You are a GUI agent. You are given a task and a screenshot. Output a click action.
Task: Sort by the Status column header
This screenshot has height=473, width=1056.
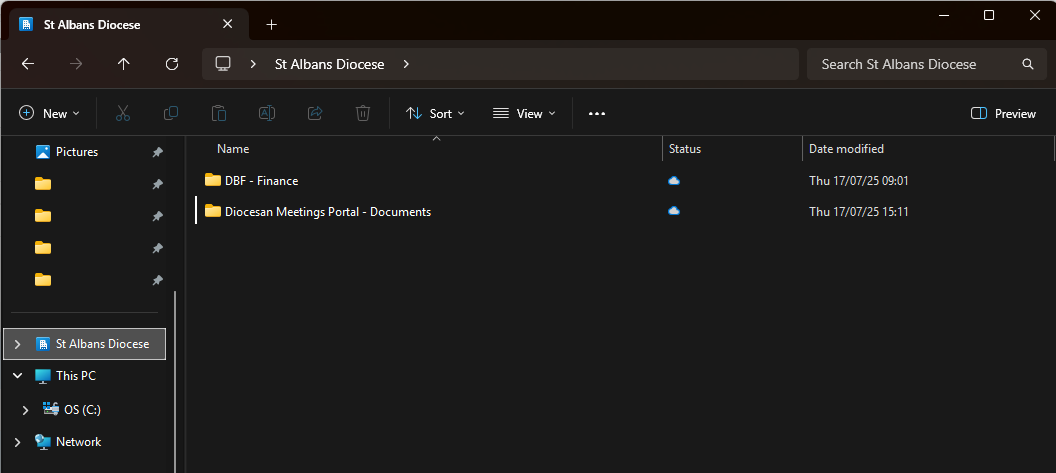coord(685,149)
